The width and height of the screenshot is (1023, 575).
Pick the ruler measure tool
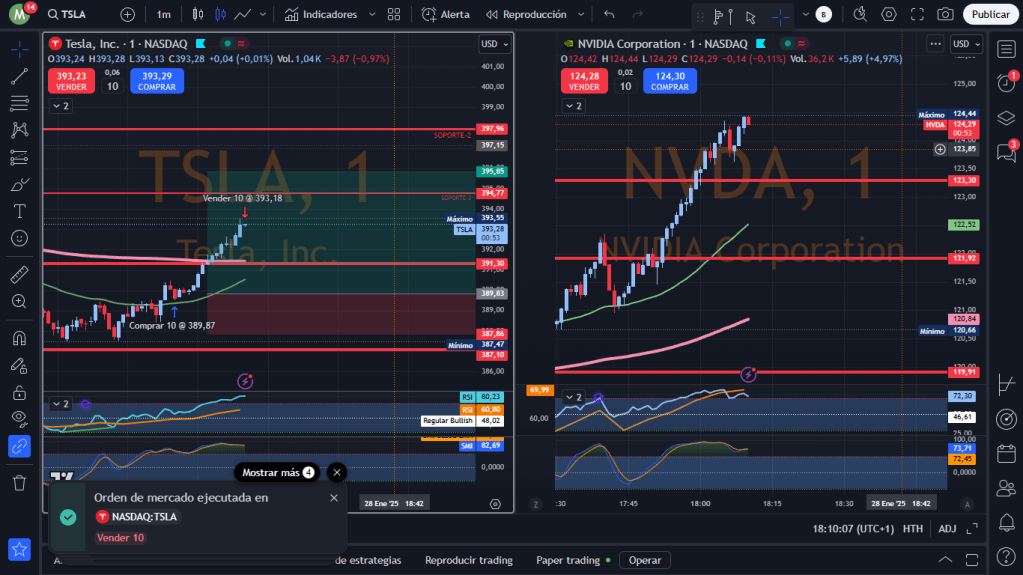(19, 274)
